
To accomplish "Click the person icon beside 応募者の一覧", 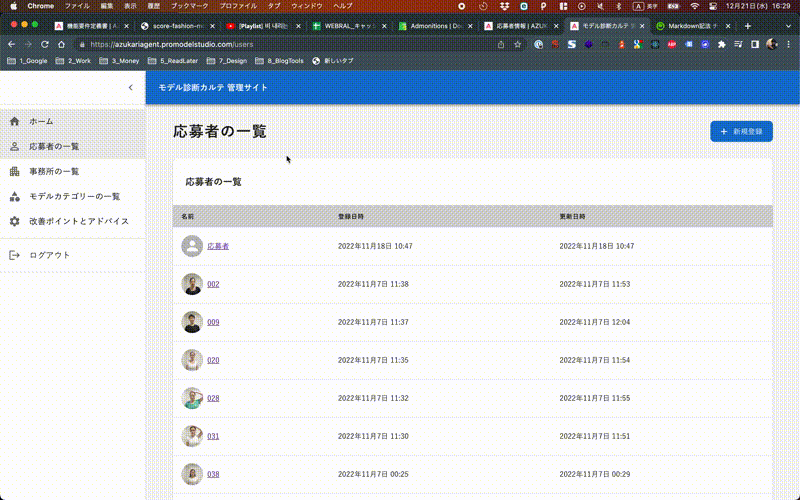I will tap(14, 146).
